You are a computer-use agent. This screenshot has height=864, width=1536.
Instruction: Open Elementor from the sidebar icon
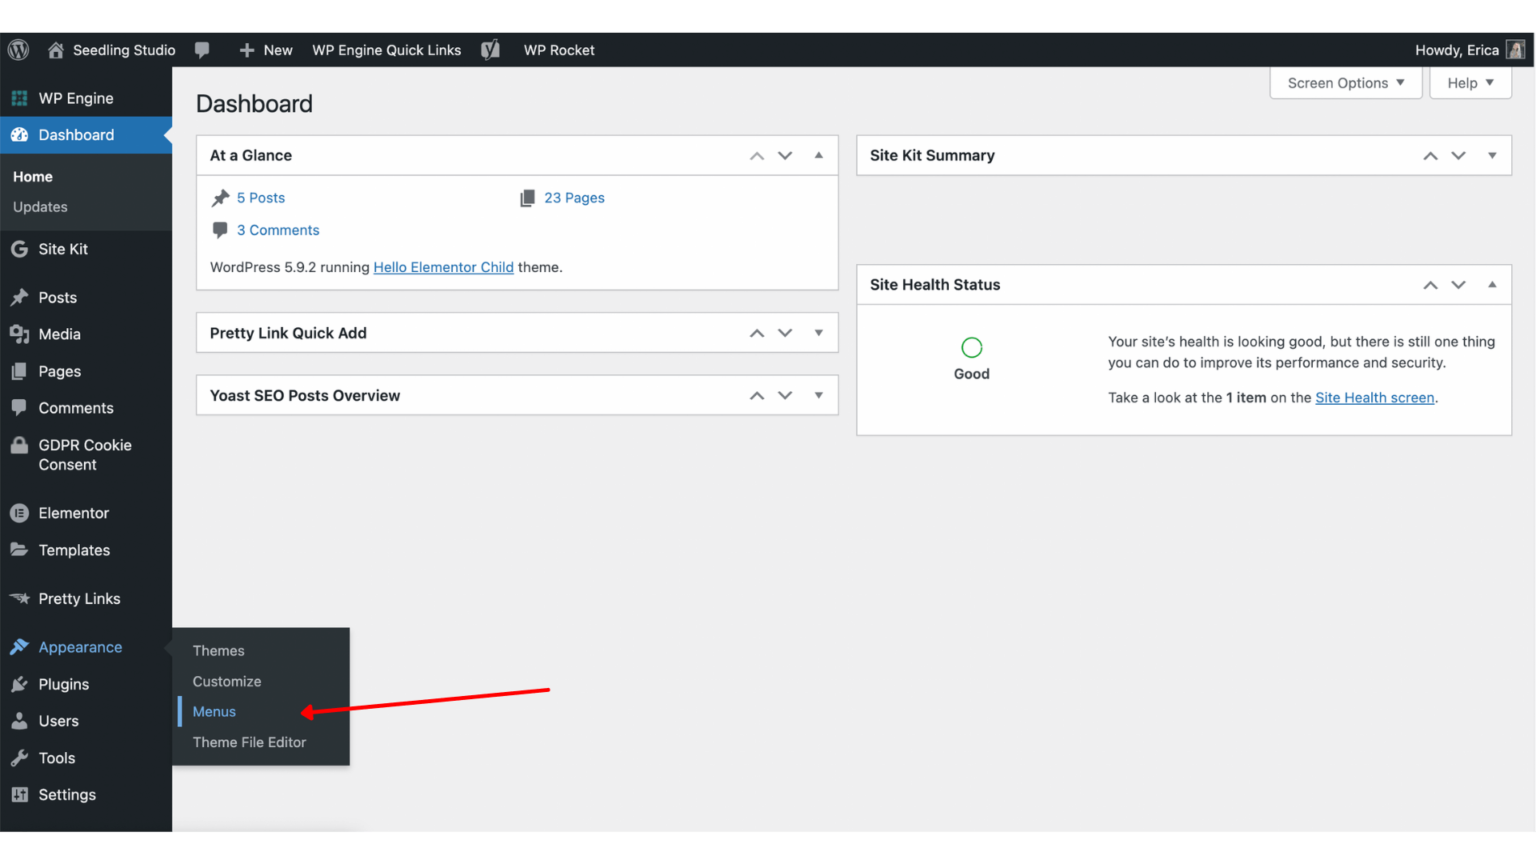pos(20,513)
